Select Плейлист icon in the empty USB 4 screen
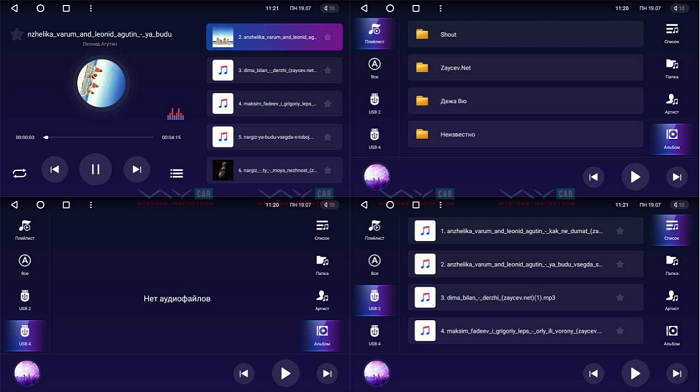This screenshot has width=700, height=392. point(25,229)
